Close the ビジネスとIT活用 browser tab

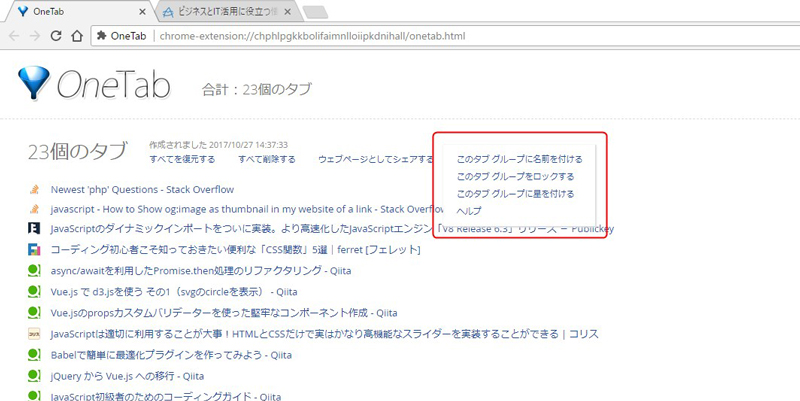pyautogui.click(x=288, y=12)
